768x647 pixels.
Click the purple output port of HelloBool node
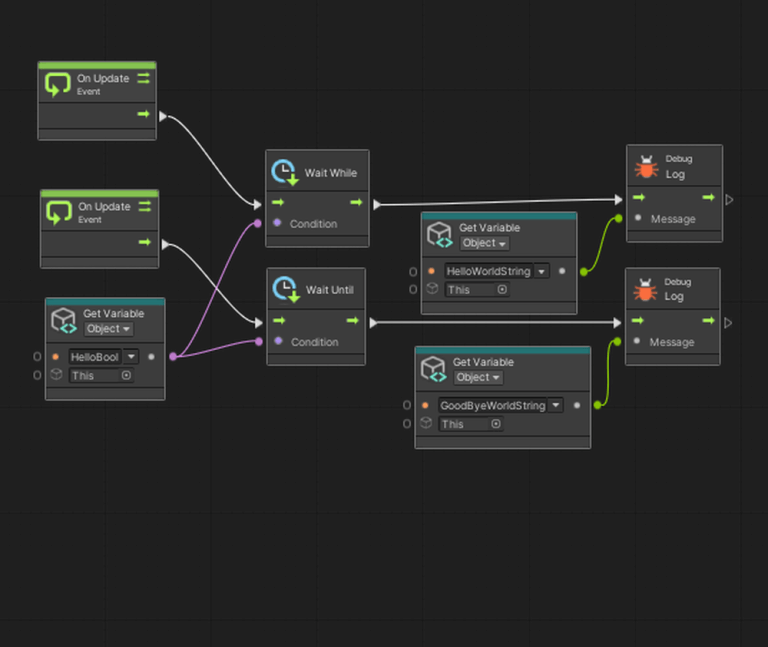[x=172, y=356]
